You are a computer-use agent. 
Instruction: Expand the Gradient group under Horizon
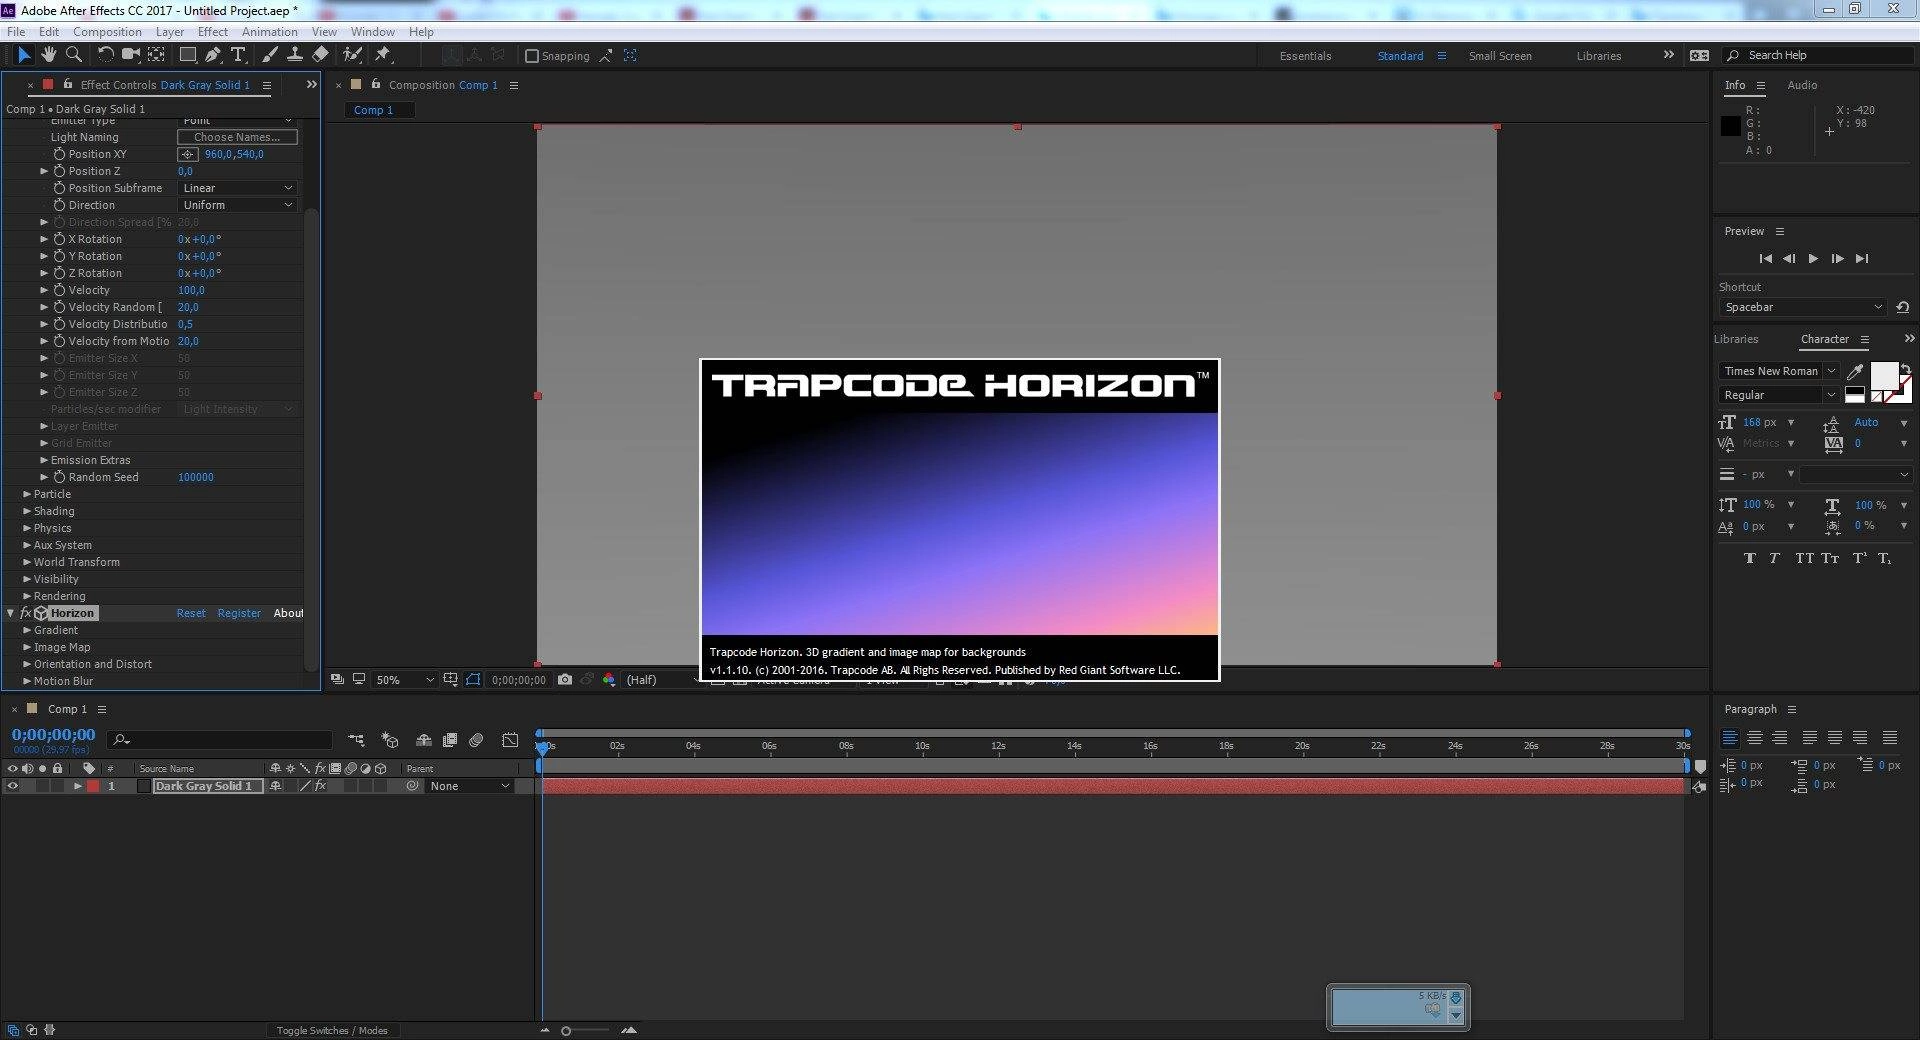click(x=27, y=630)
